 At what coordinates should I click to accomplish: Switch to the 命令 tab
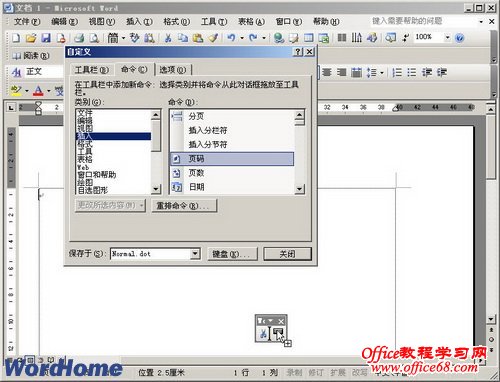pos(134,69)
